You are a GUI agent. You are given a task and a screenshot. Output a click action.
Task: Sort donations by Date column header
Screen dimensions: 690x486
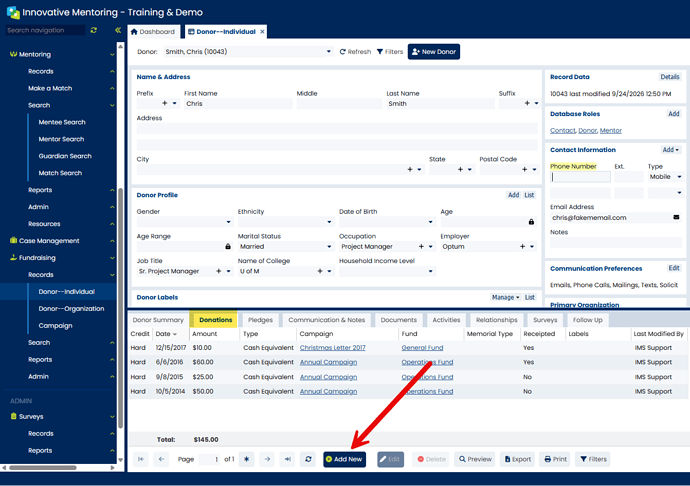click(166, 334)
